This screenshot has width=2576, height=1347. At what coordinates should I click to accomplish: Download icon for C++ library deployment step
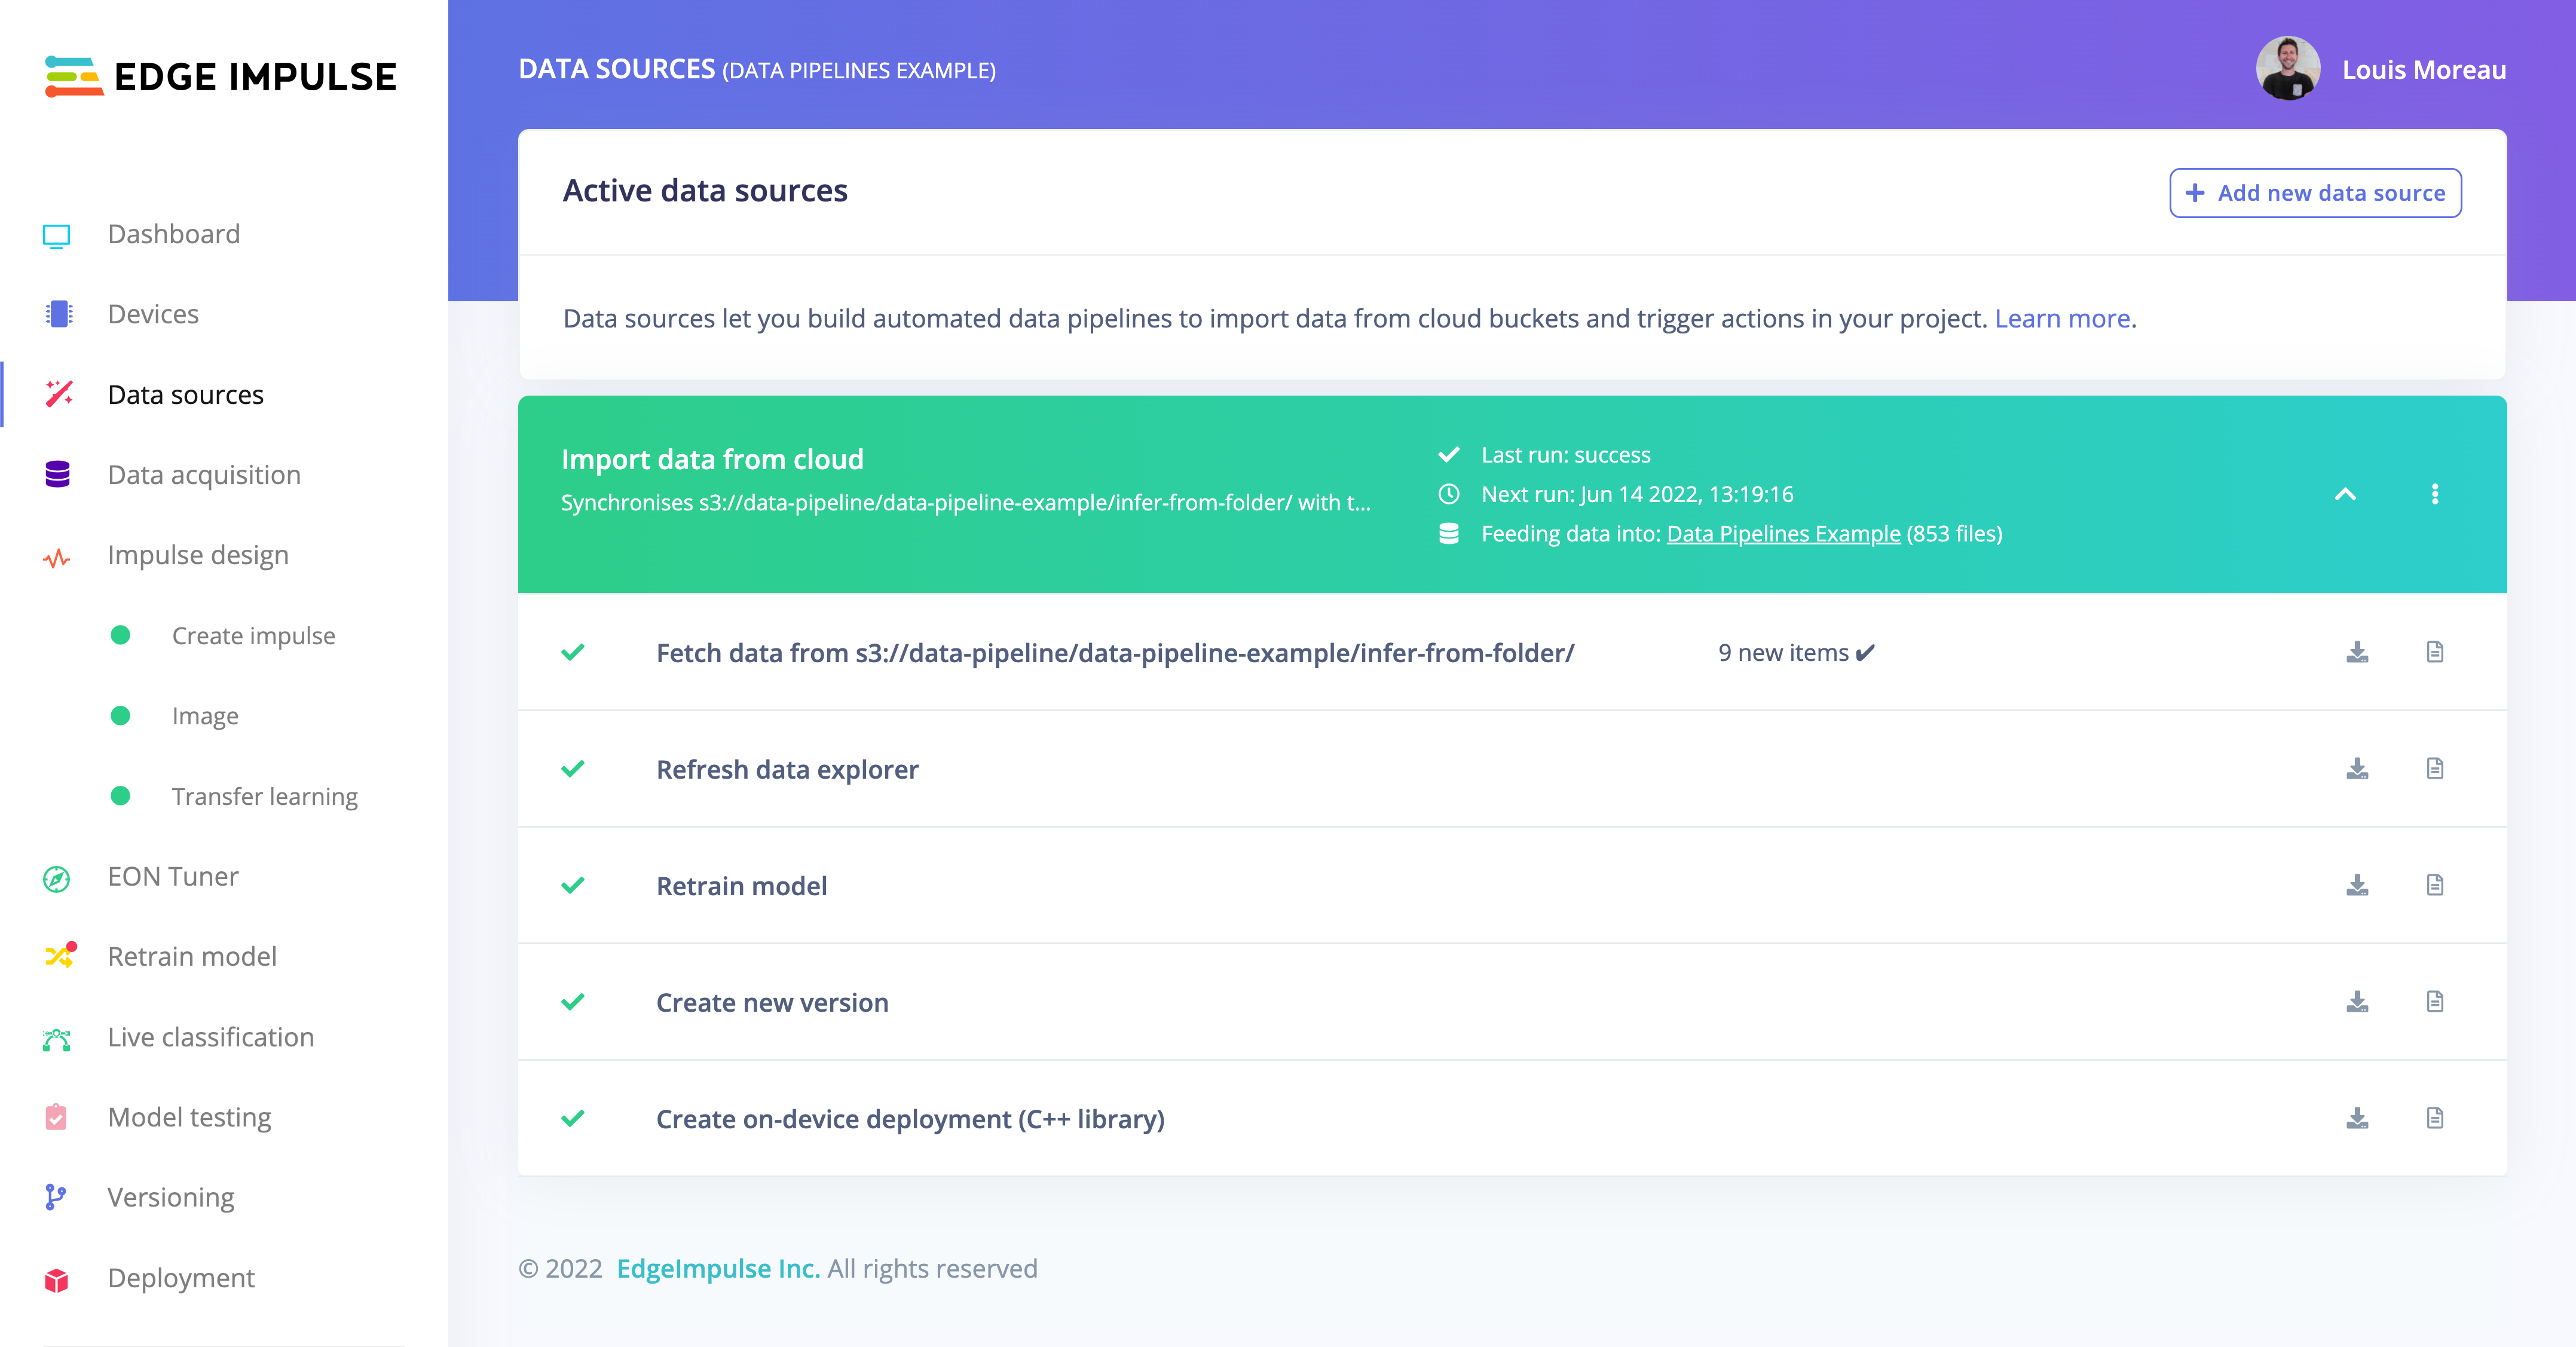pos(2357,1118)
